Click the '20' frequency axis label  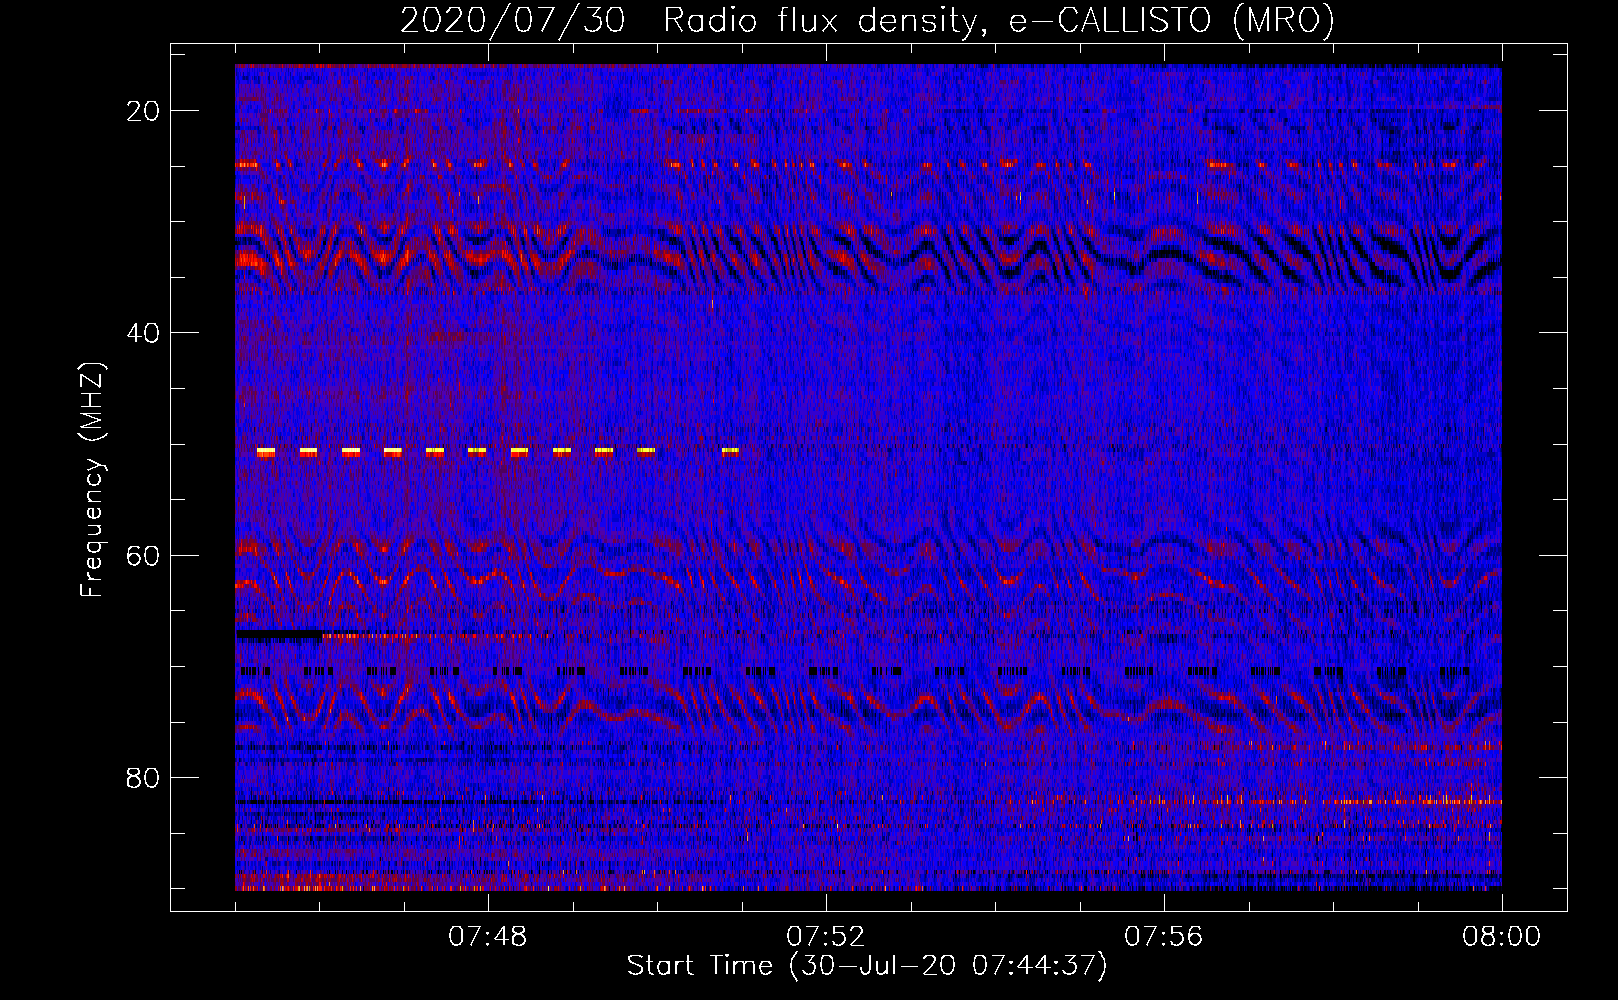(x=143, y=111)
